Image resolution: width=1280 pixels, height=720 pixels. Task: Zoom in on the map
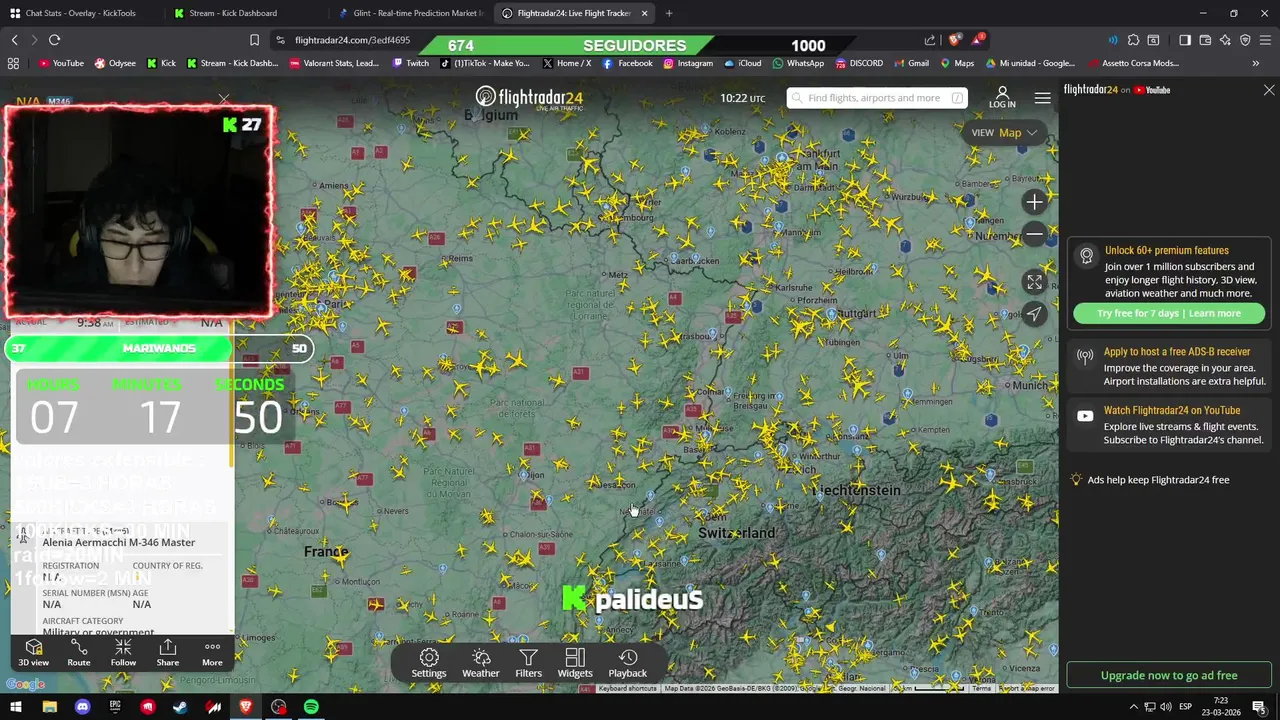1034,202
